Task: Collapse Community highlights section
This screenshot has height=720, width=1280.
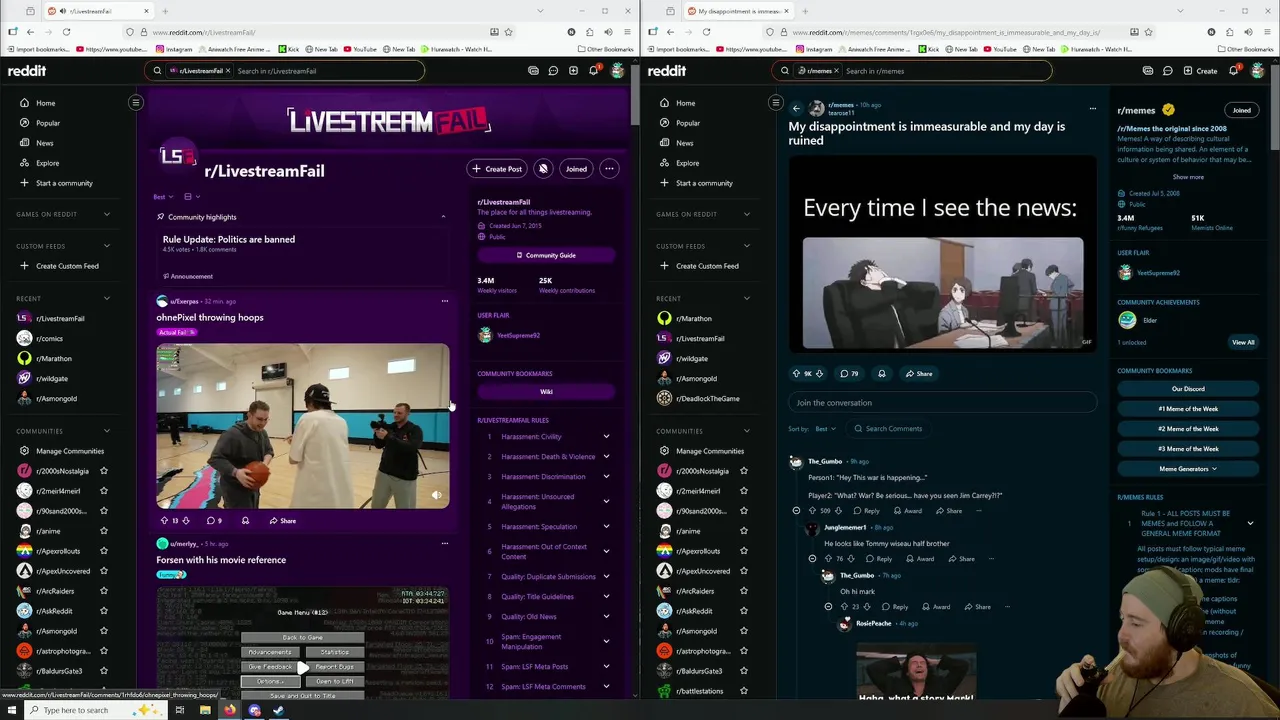Action: pyautogui.click(x=443, y=217)
